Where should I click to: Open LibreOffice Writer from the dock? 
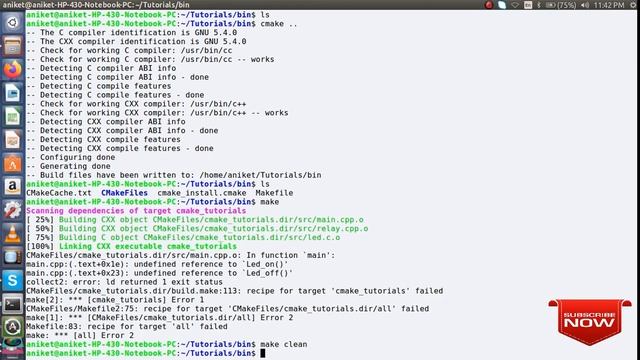[x=12, y=93]
